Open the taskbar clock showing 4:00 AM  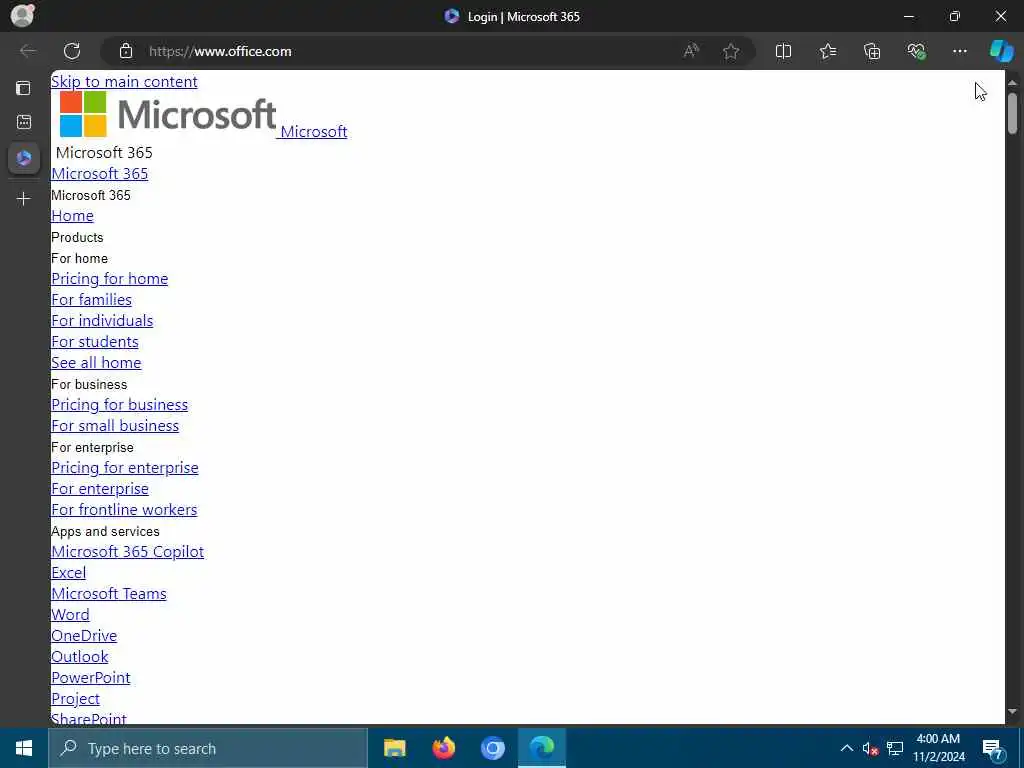[938, 748]
